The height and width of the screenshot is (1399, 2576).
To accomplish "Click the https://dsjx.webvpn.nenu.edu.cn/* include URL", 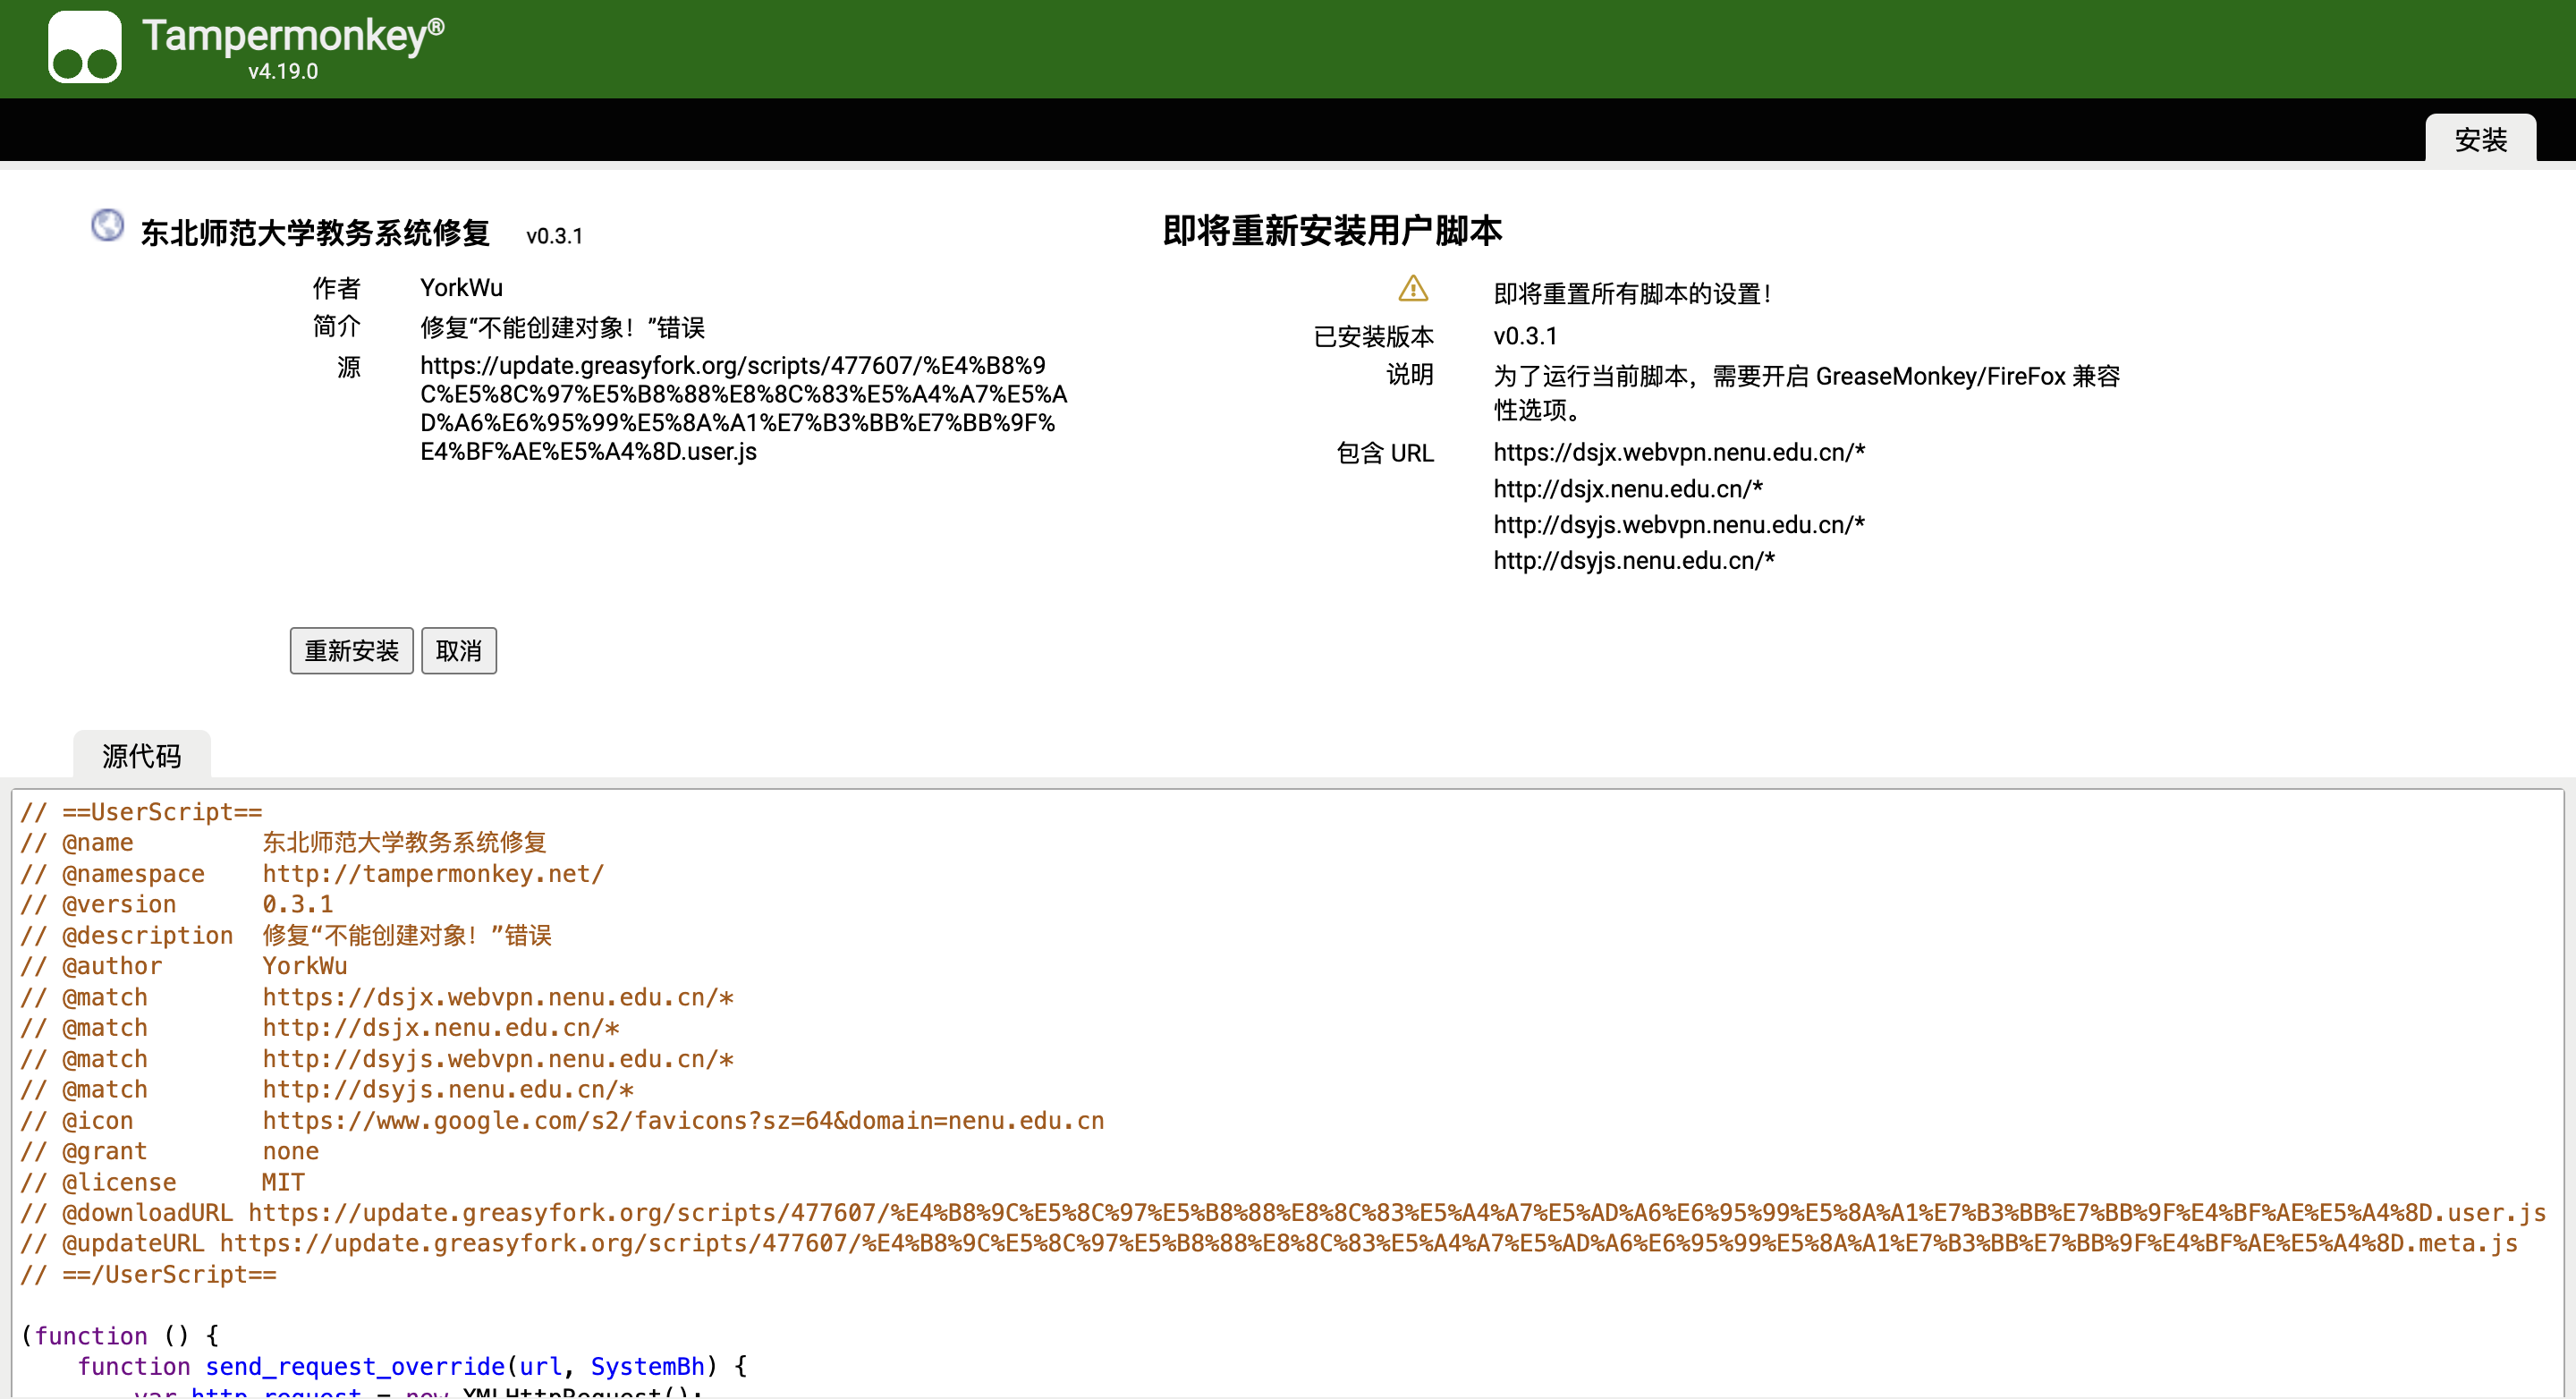I will point(1678,452).
